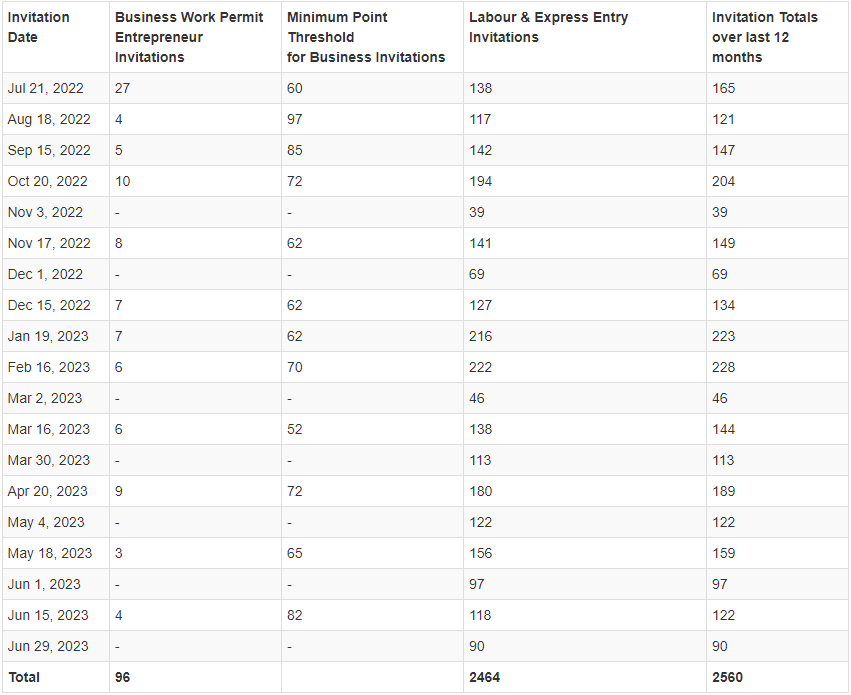Click the Apr 20, 2023 date cell
The height and width of the screenshot is (695, 851).
48,491
